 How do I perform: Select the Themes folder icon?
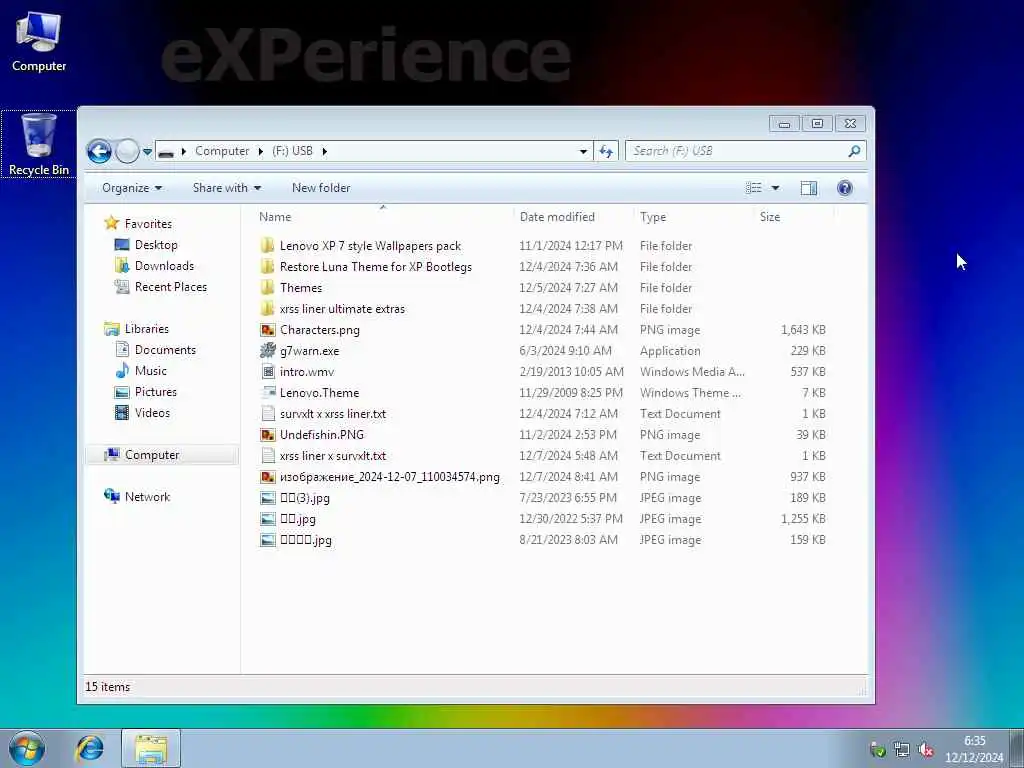coord(267,287)
